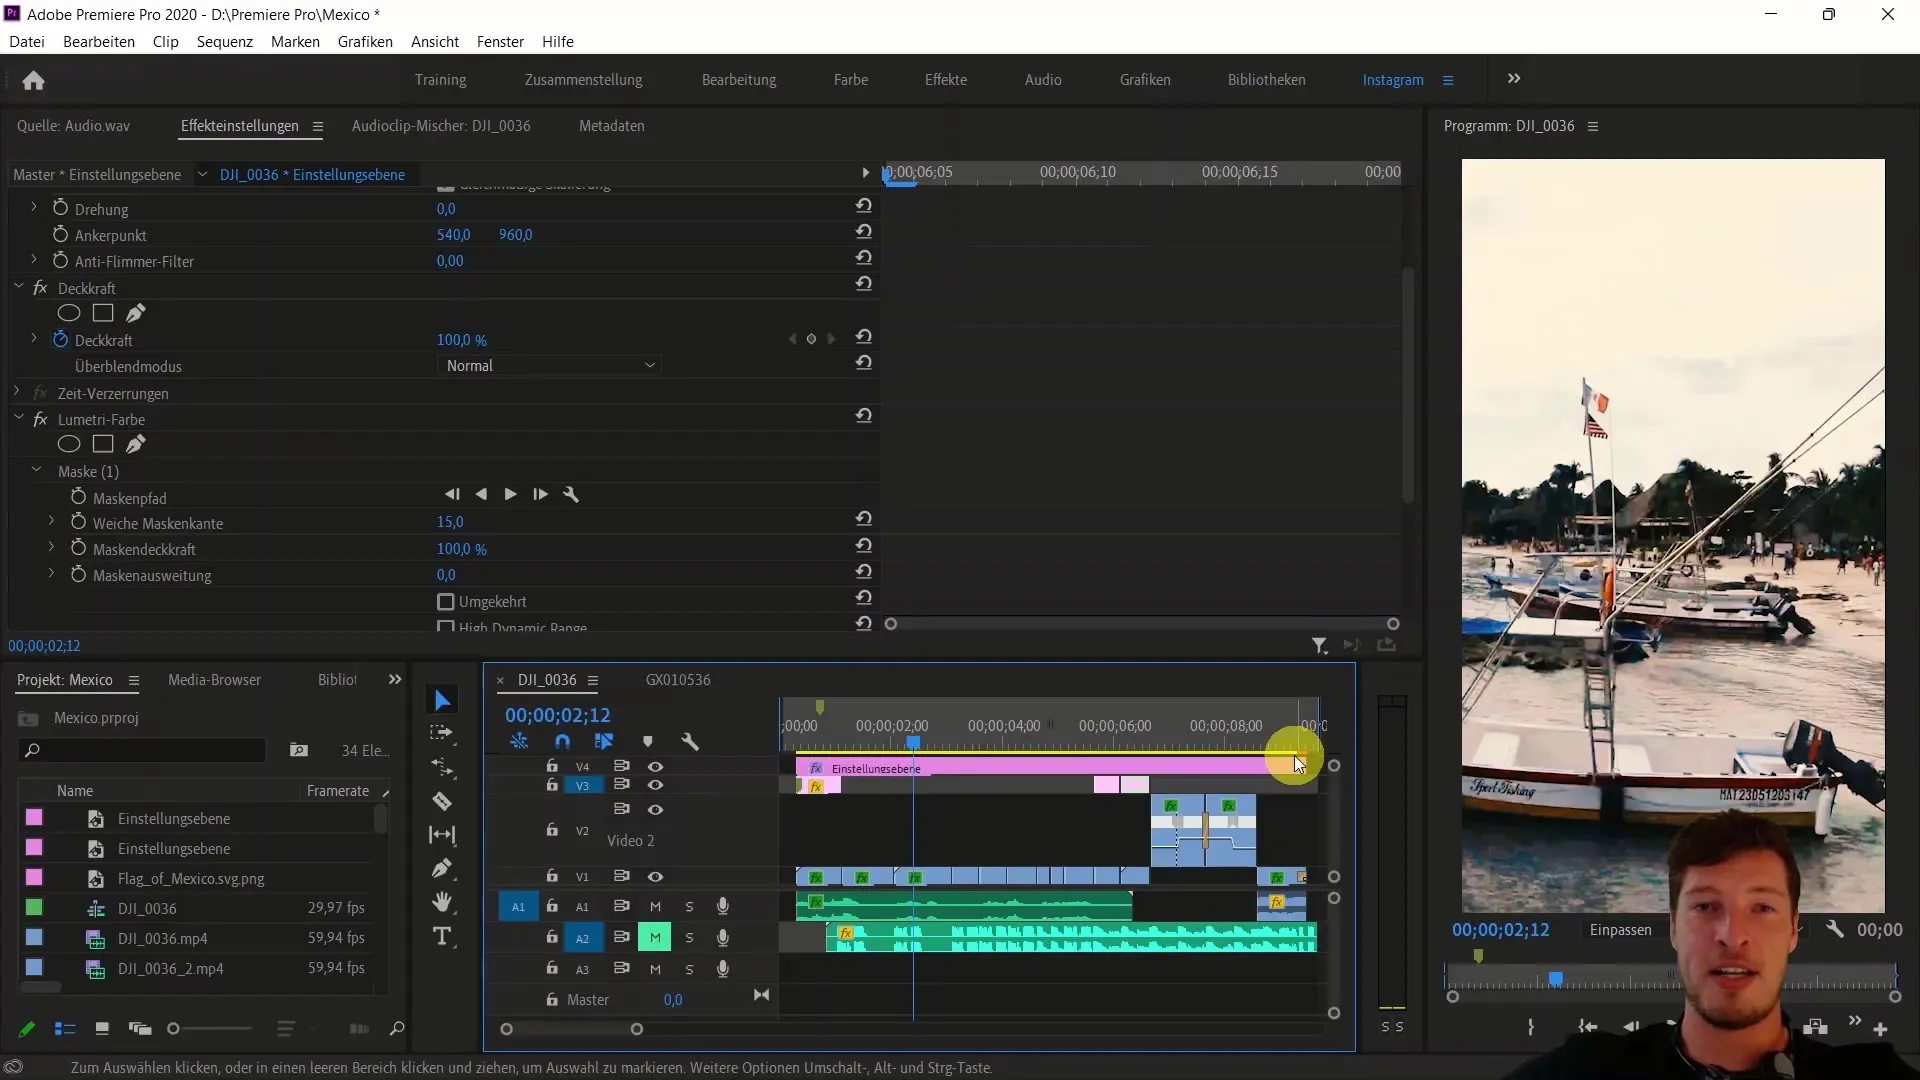Image resolution: width=1920 pixels, height=1080 pixels.
Task: Open Program monitor settings wrench
Action: tap(1834, 929)
